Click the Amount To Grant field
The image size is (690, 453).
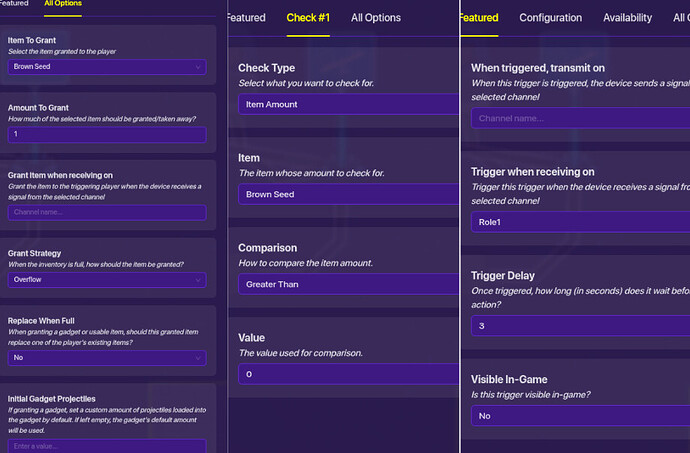108,134
